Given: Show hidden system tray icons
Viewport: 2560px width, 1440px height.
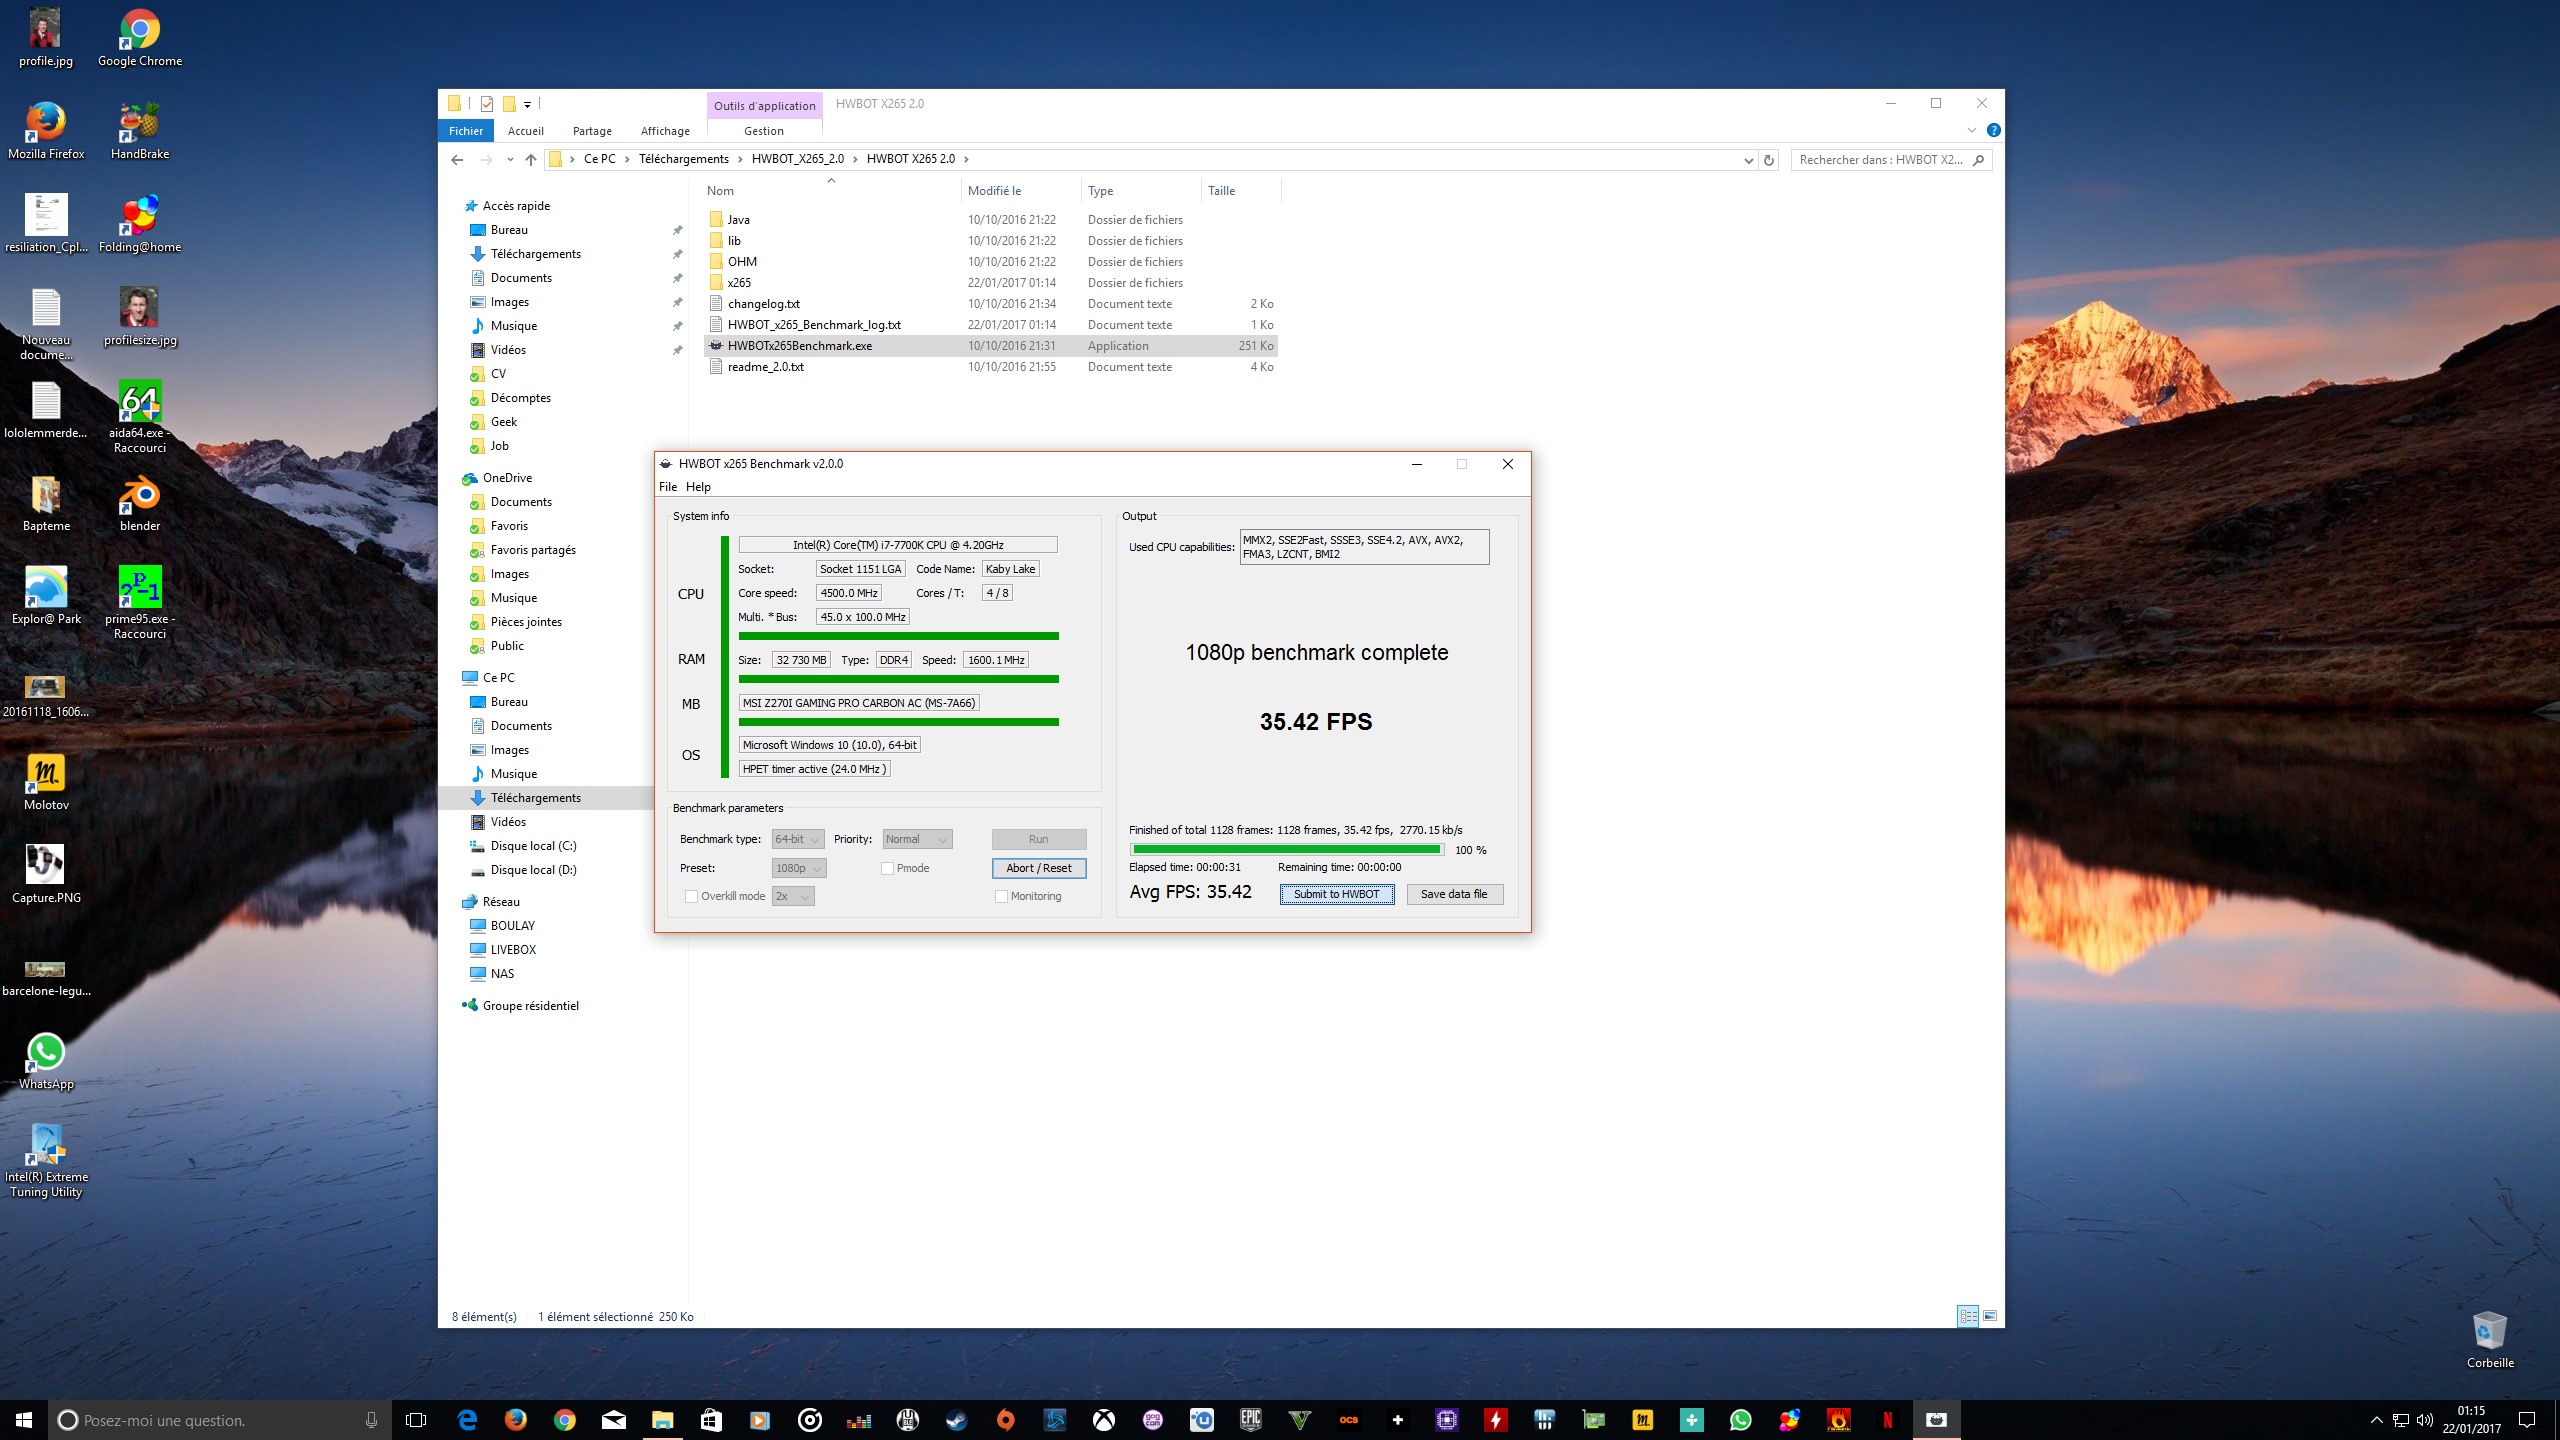Looking at the screenshot, I should click(x=2377, y=1420).
